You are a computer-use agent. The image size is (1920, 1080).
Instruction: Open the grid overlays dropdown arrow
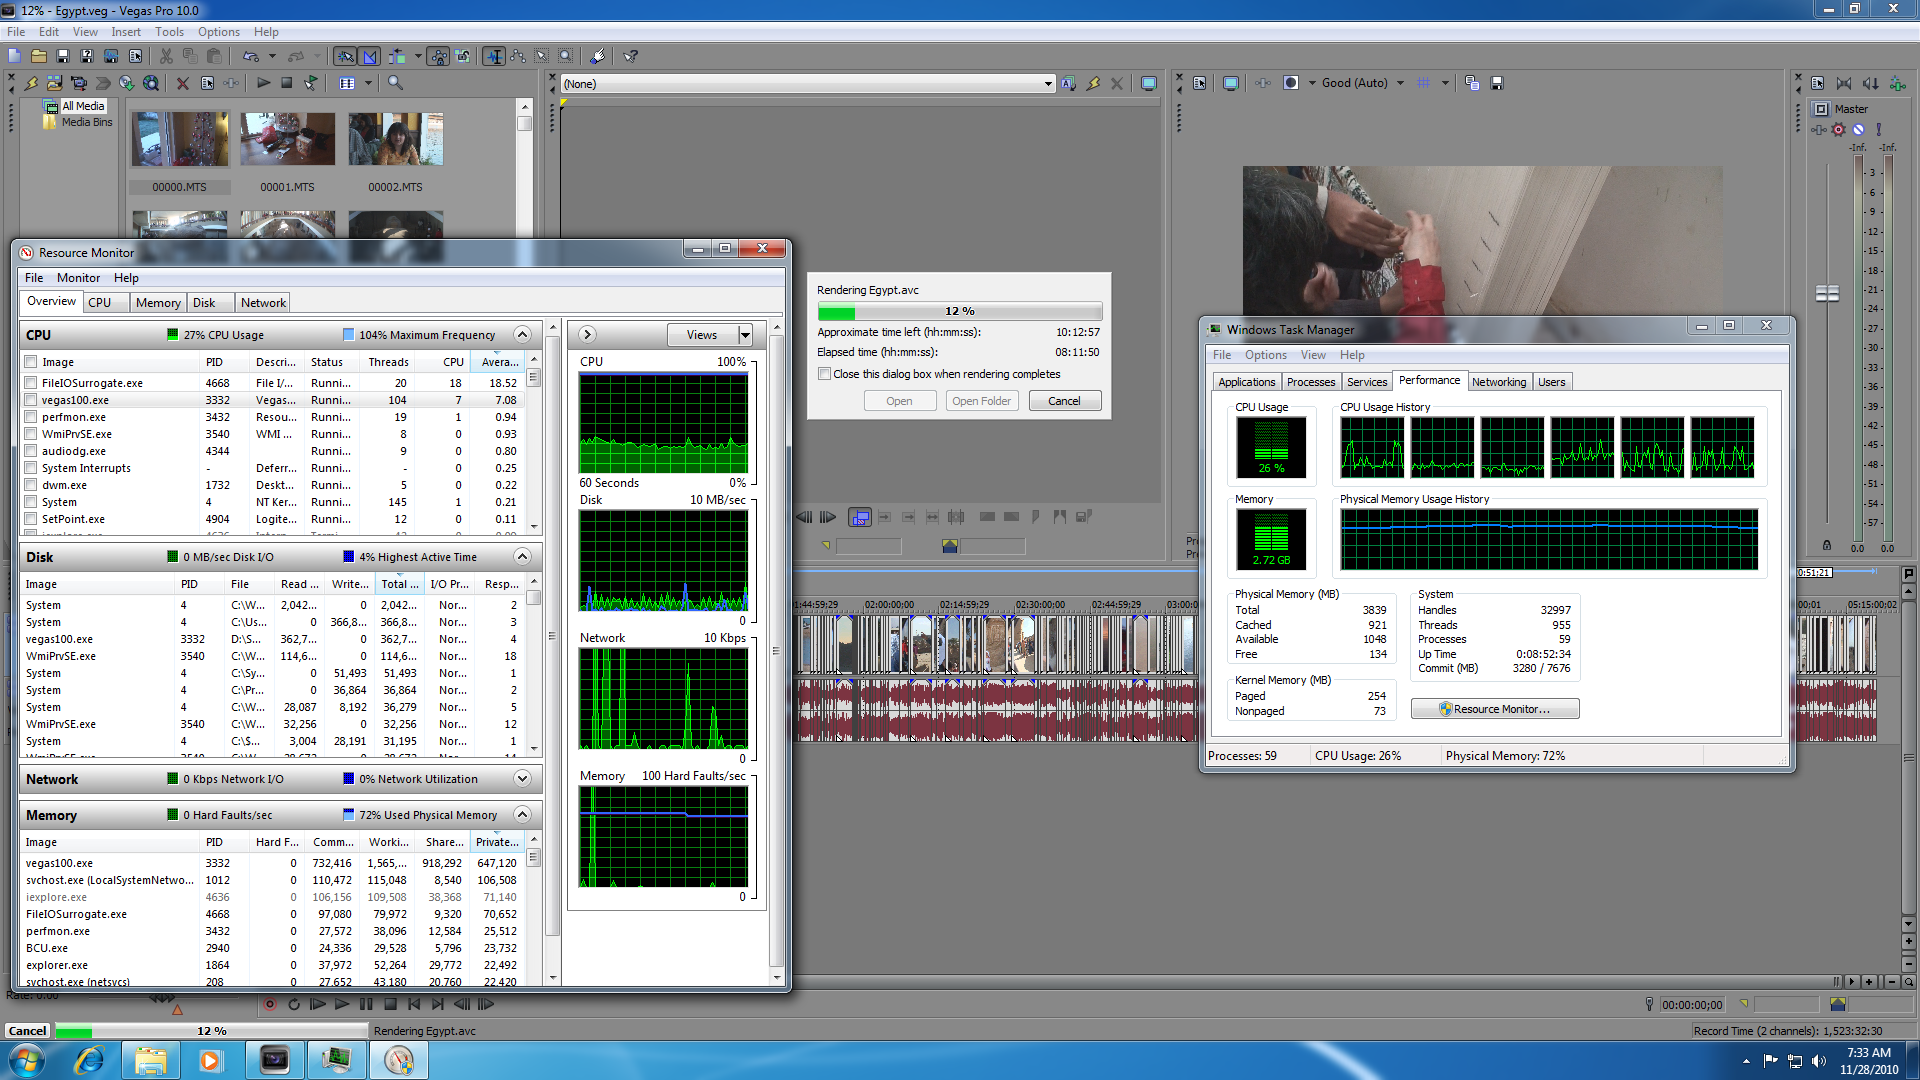tap(1445, 83)
